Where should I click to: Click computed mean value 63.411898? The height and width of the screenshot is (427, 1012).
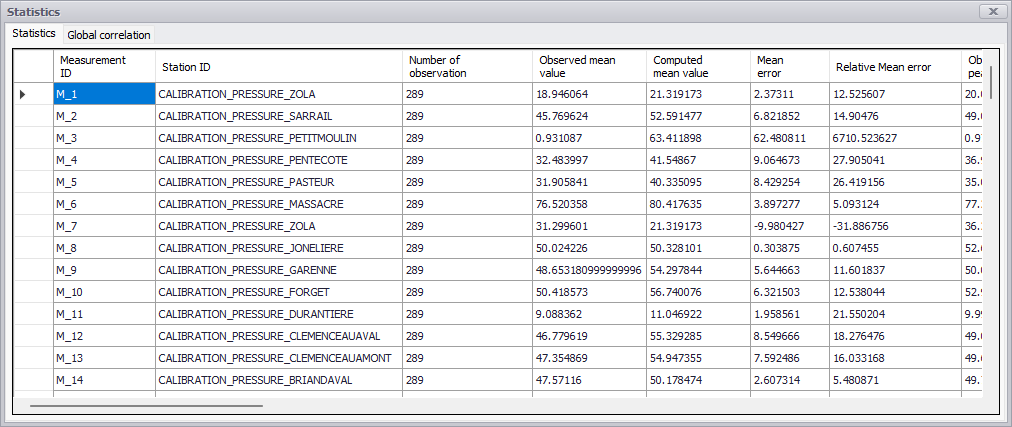point(698,138)
